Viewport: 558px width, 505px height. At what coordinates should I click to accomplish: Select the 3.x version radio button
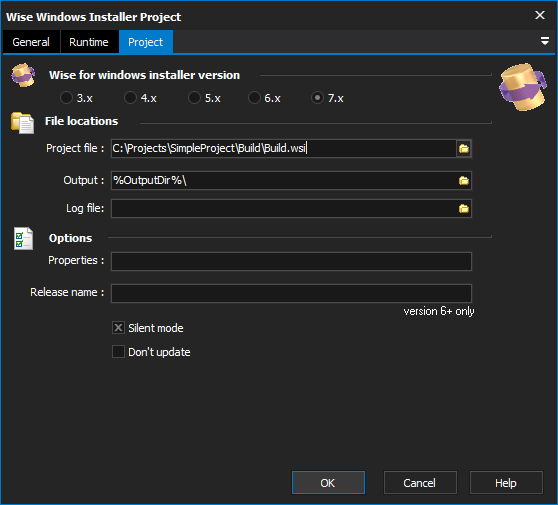pos(66,98)
